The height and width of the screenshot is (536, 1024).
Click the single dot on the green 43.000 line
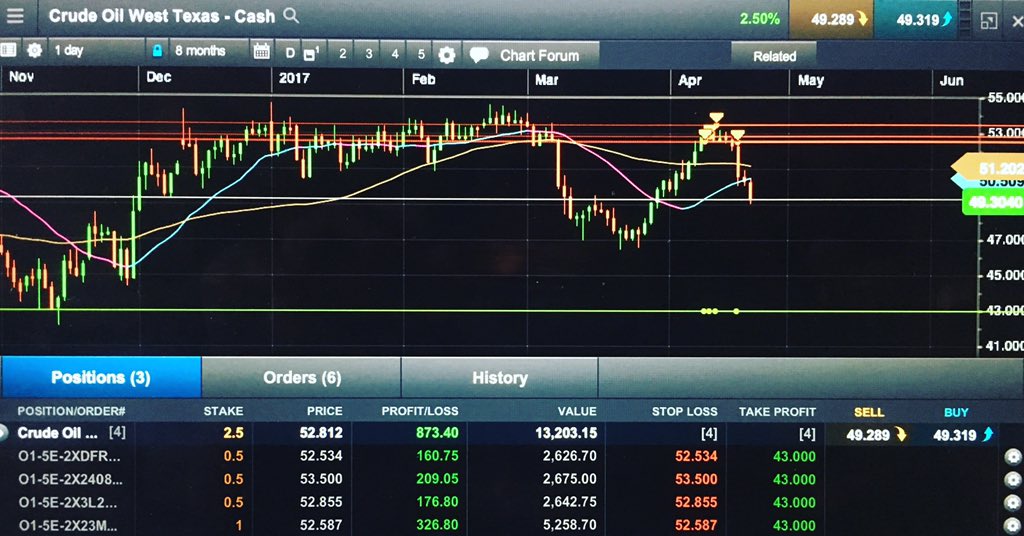pos(737,311)
